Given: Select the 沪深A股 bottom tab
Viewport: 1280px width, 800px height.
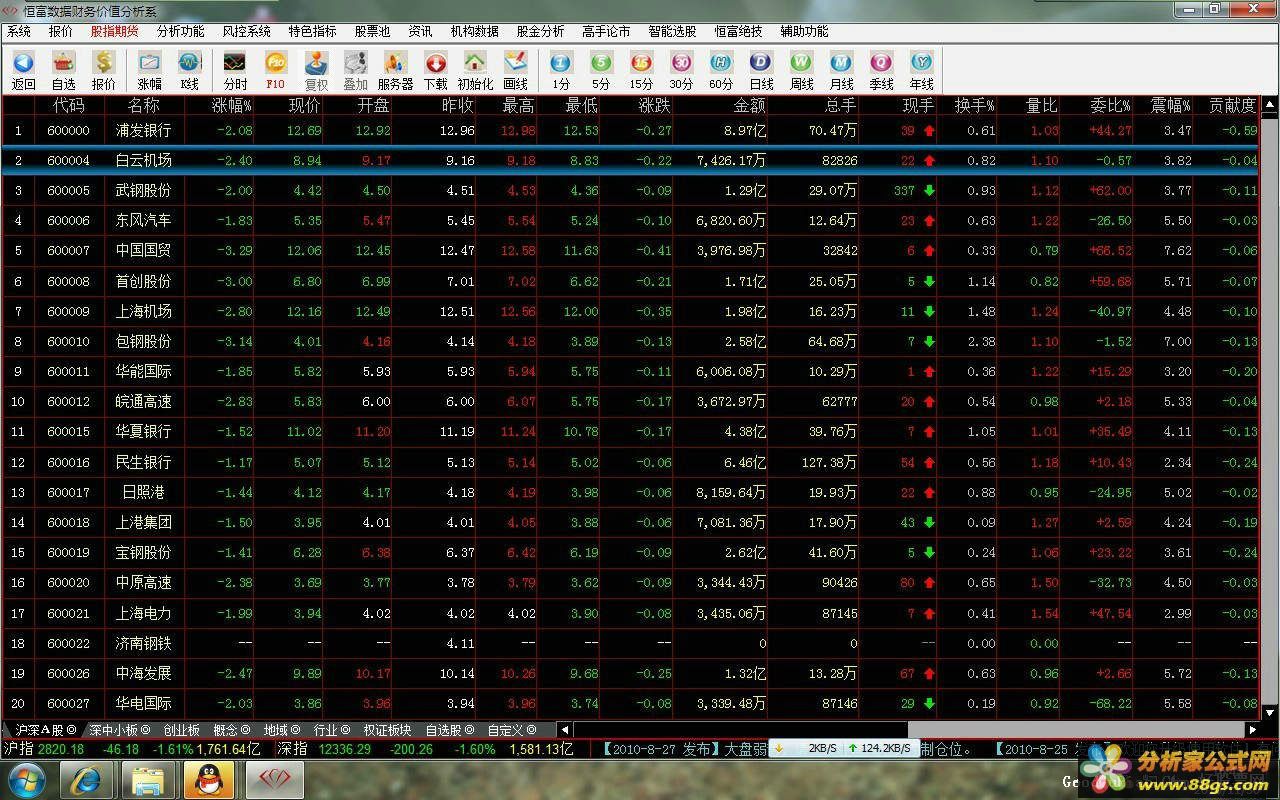Looking at the screenshot, I should click(43, 730).
